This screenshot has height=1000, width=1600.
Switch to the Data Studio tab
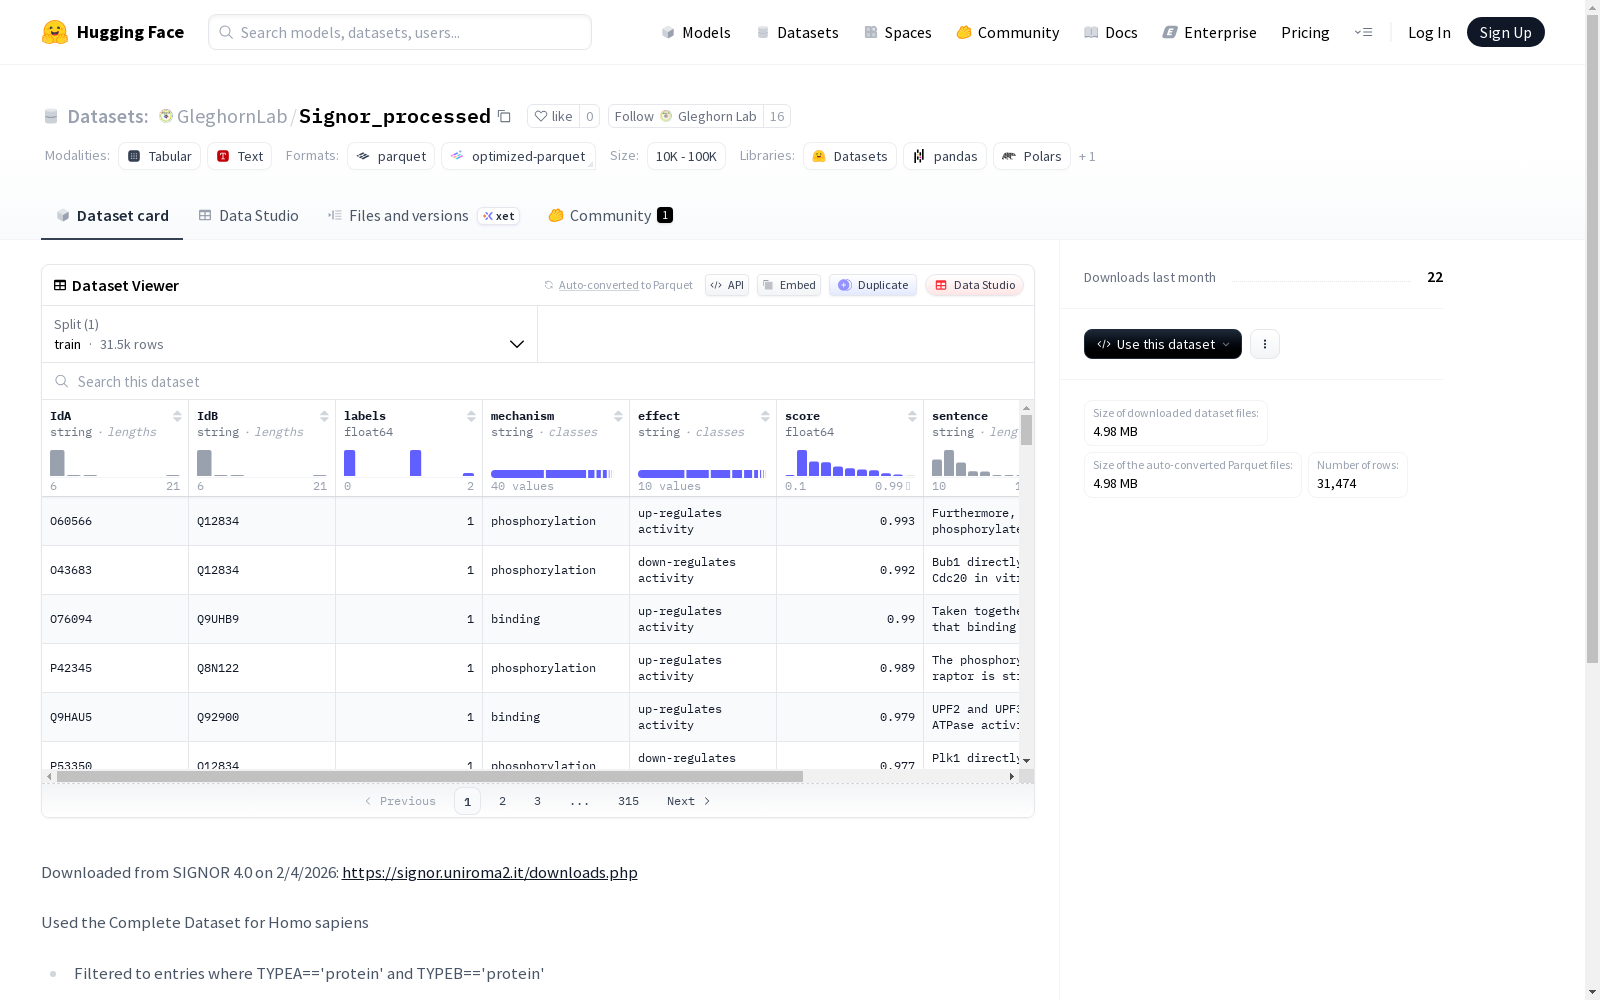(248, 216)
